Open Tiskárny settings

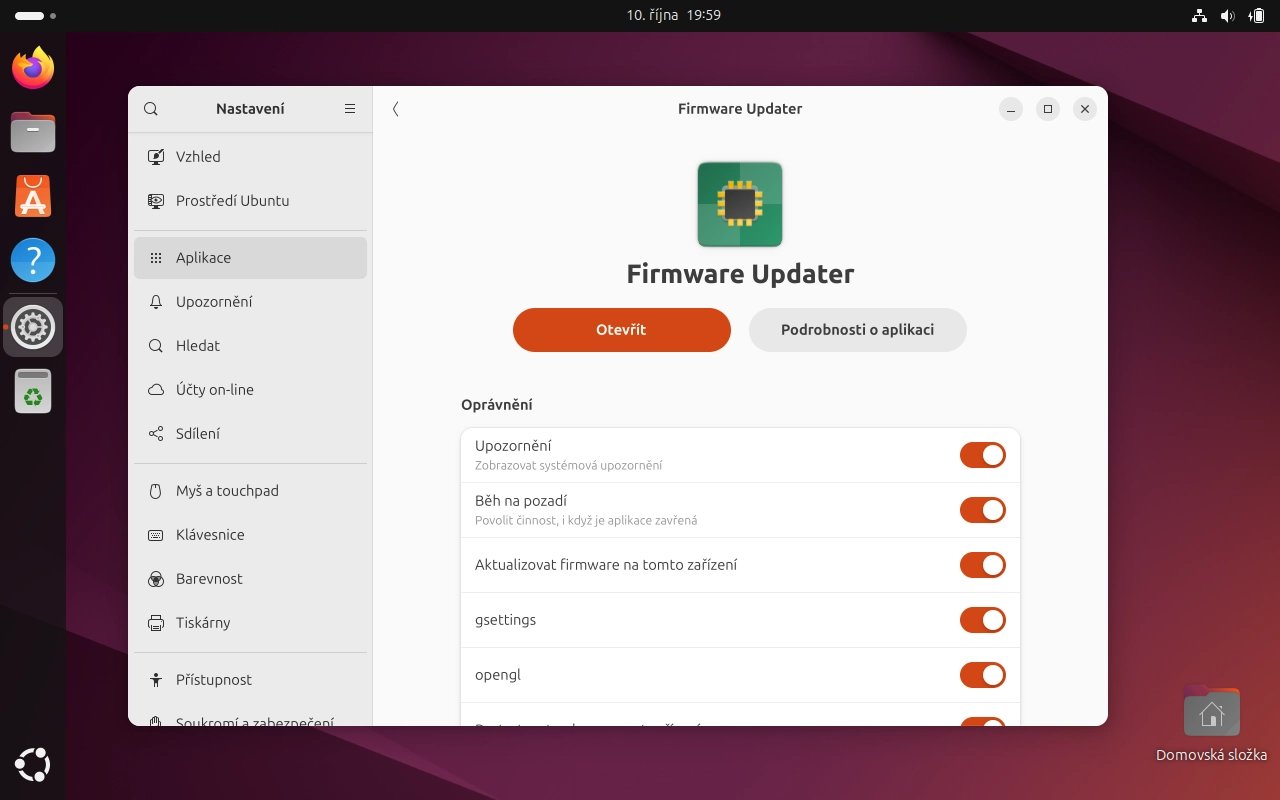tap(250, 623)
